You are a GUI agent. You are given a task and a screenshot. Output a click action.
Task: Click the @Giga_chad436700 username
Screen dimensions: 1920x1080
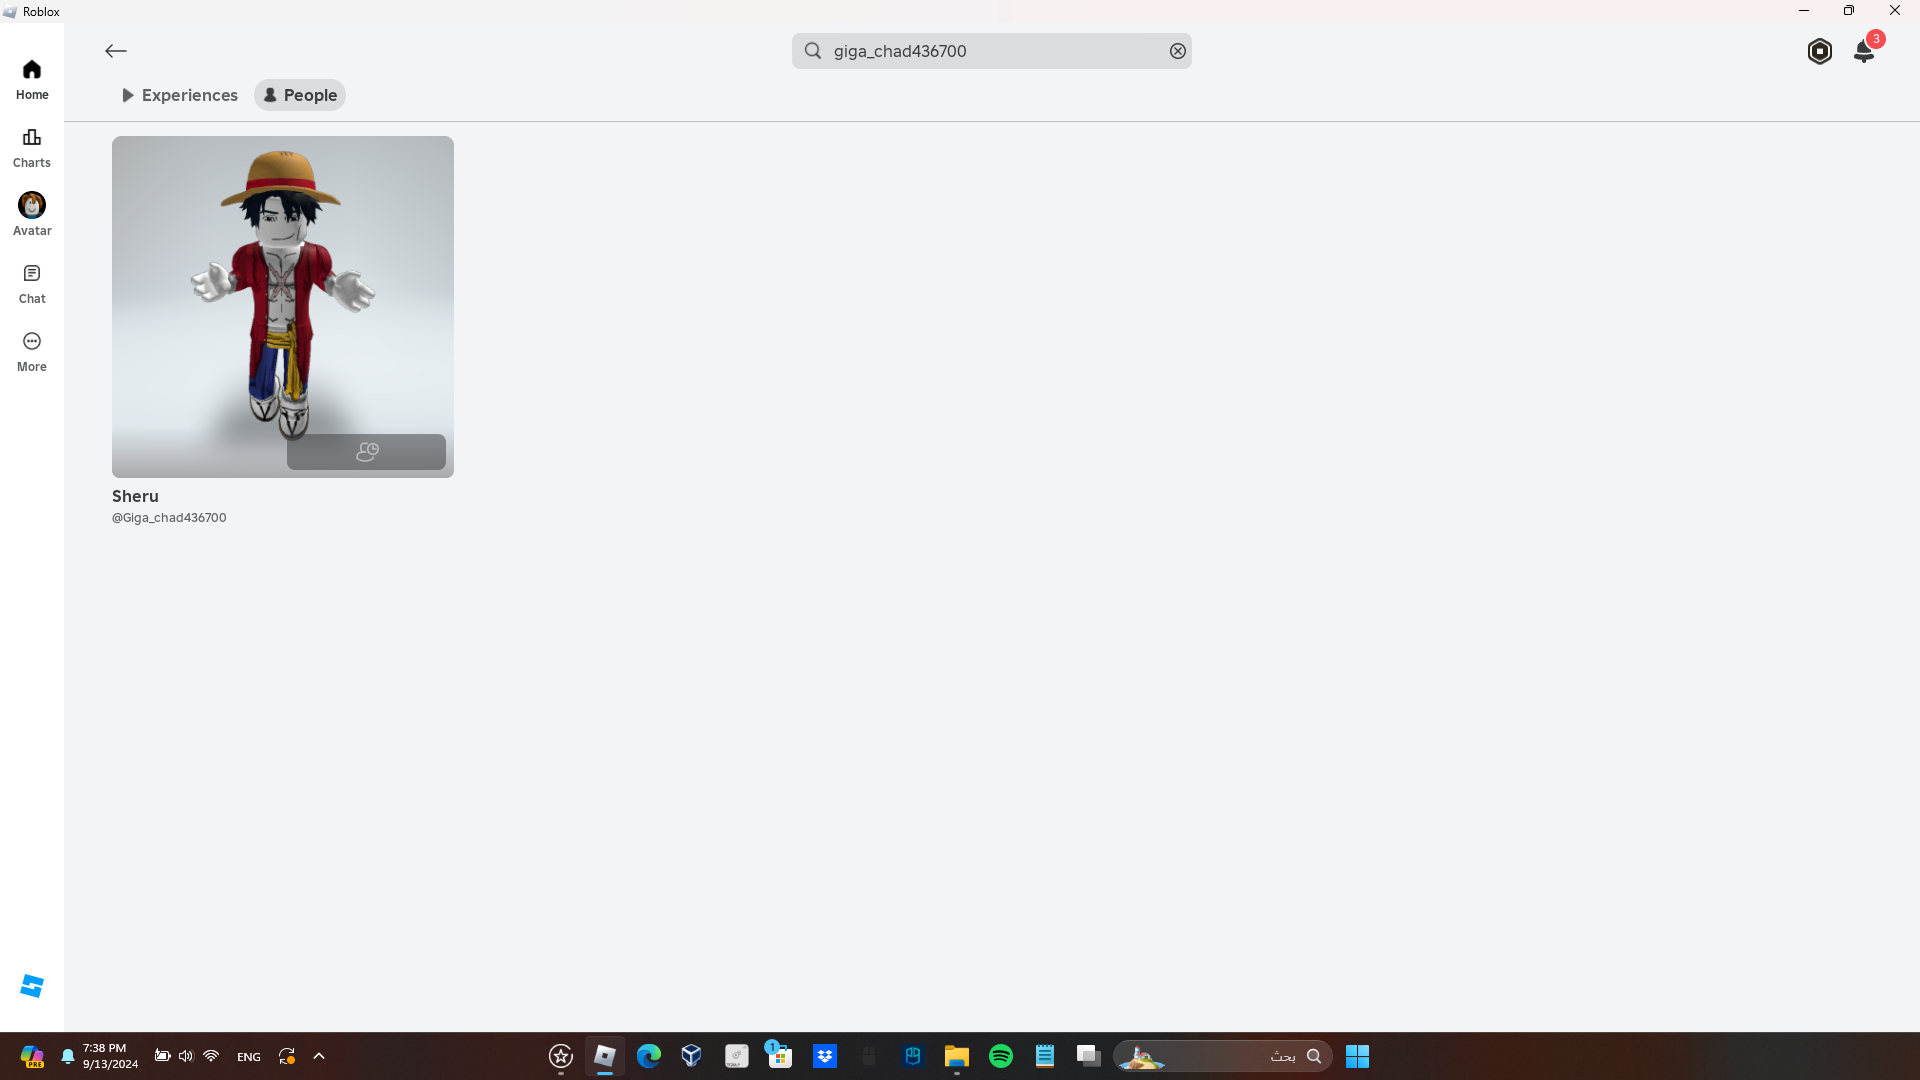tap(169, 518)
